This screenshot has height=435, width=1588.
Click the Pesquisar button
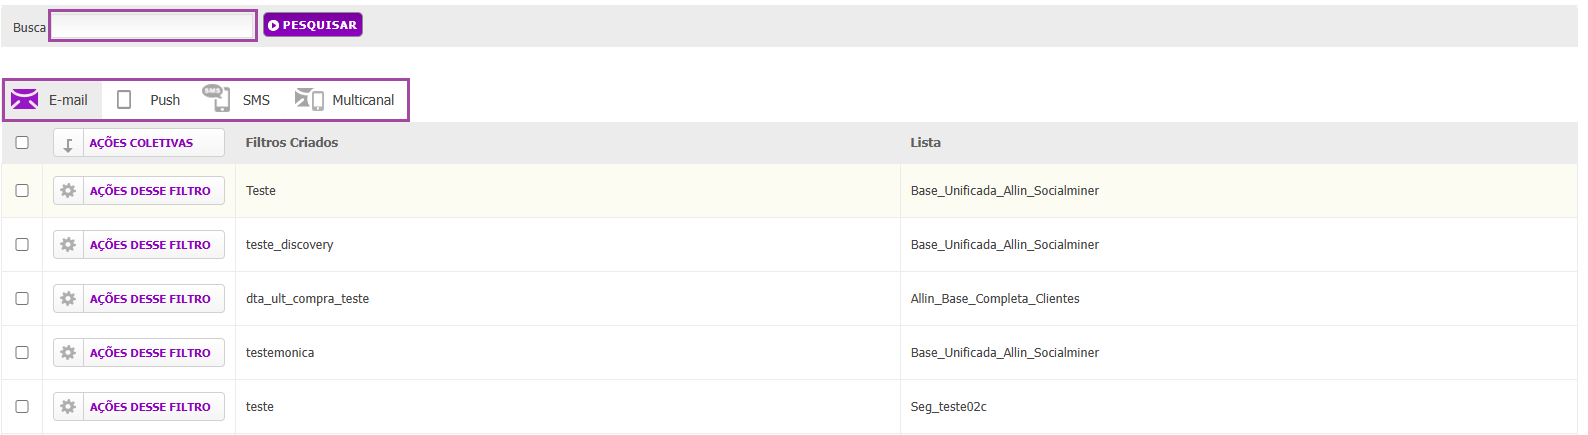tap(313, 25)
